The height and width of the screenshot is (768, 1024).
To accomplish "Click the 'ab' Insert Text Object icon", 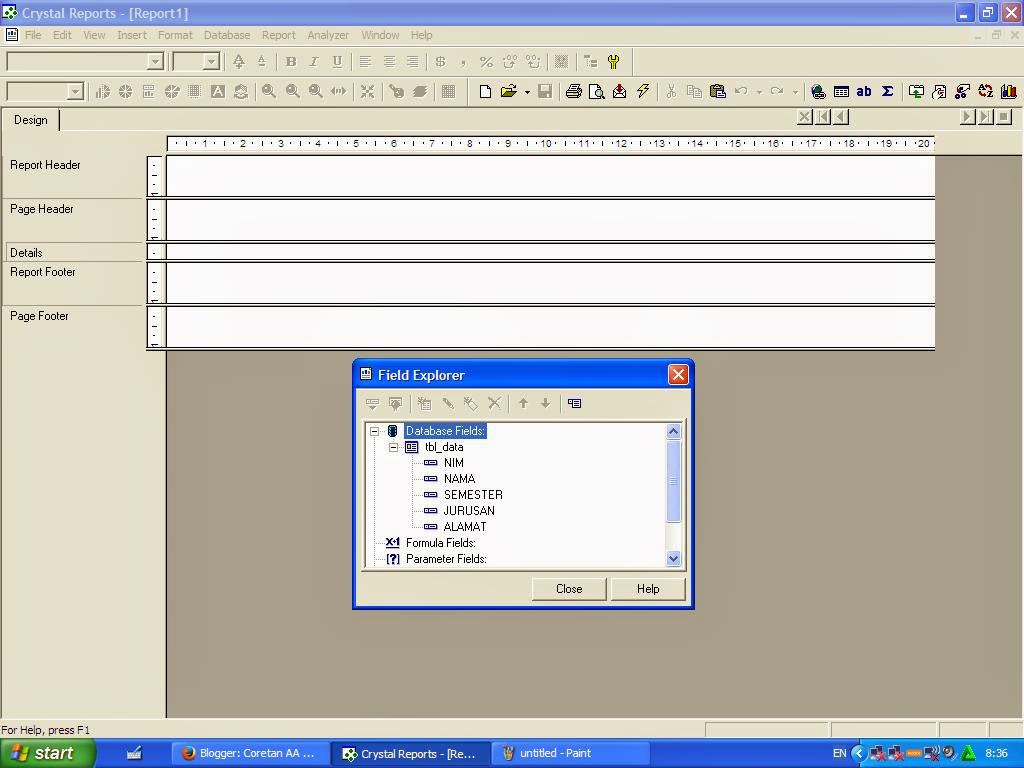I will [x=864, y=91].
